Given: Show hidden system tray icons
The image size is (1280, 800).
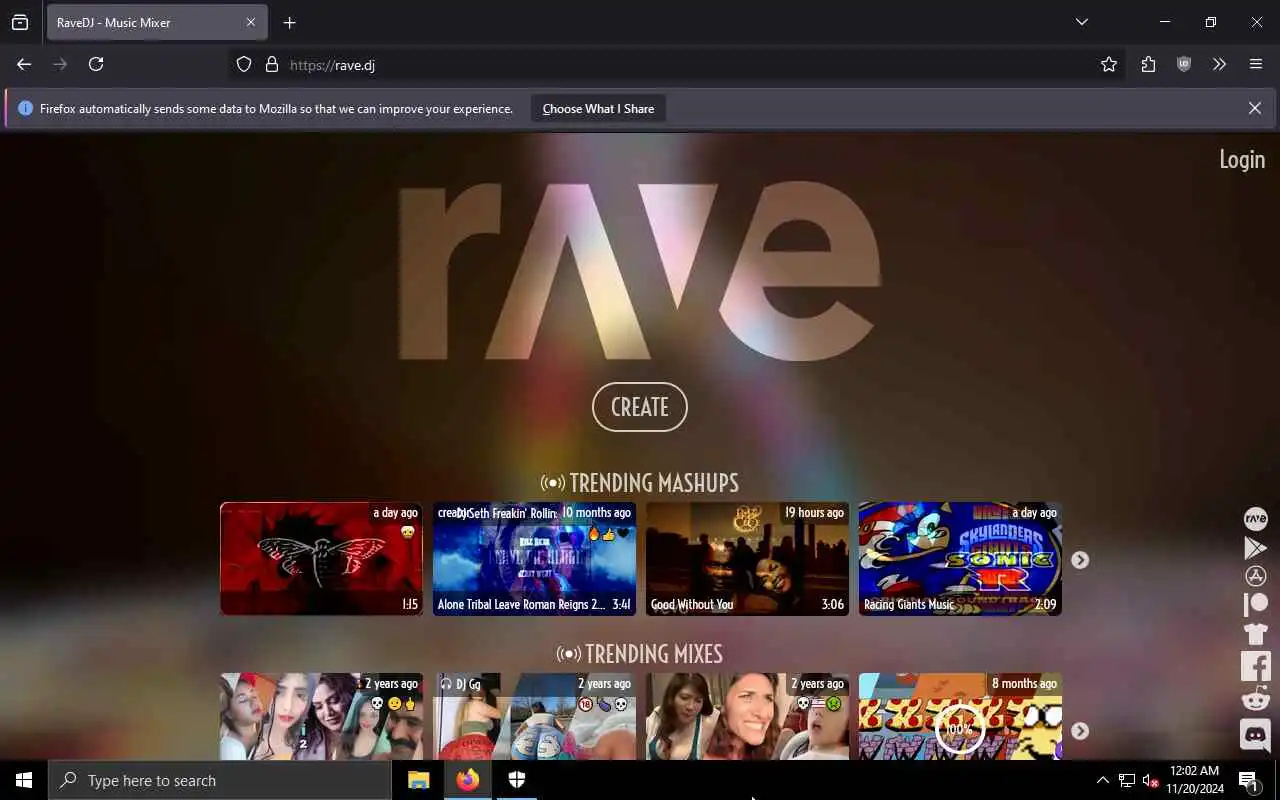Looking at the screenshot, I should pyautogui.click(x=1102, y=781).
